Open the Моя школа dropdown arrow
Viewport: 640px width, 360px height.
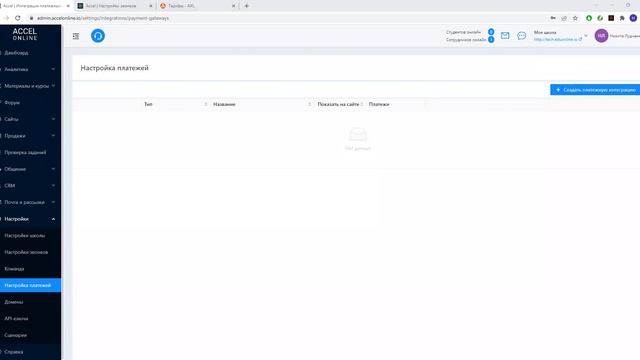(x=586, y=36)
